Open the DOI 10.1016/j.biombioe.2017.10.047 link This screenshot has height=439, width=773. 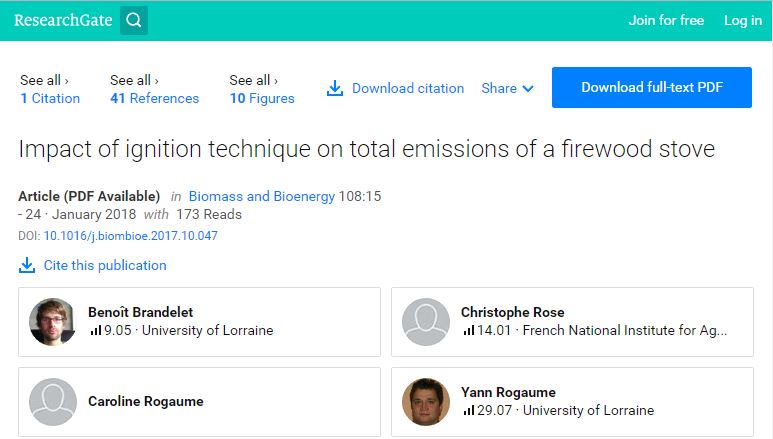(x=131, y=236)
